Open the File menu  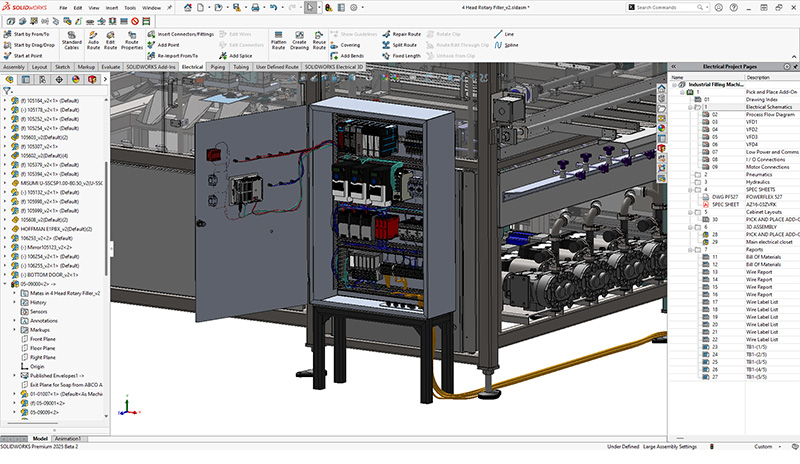pyautogui.click(x=63, y=8)
